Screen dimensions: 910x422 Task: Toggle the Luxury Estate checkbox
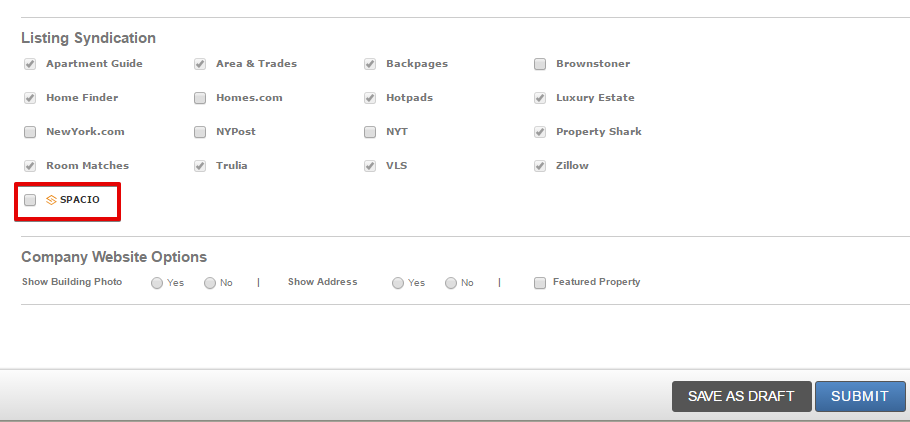pyautogui.click(x=540, y=98)
